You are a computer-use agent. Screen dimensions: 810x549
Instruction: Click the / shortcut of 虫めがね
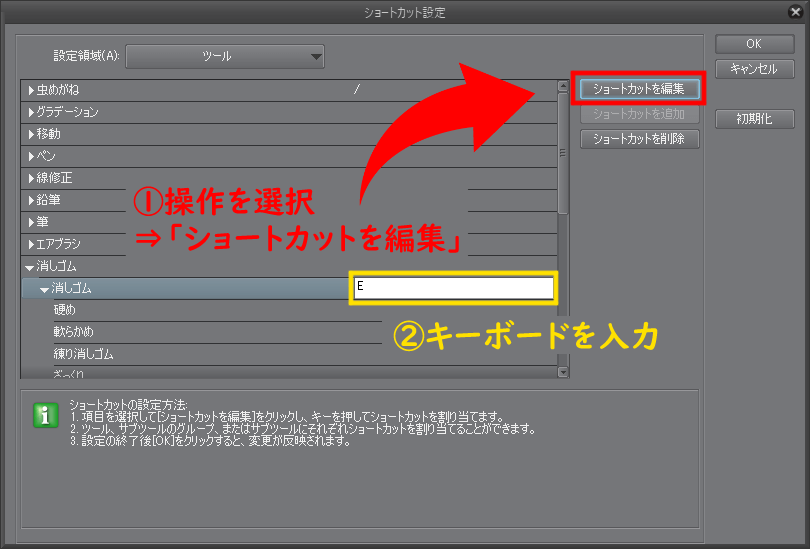tap(356, 90)
